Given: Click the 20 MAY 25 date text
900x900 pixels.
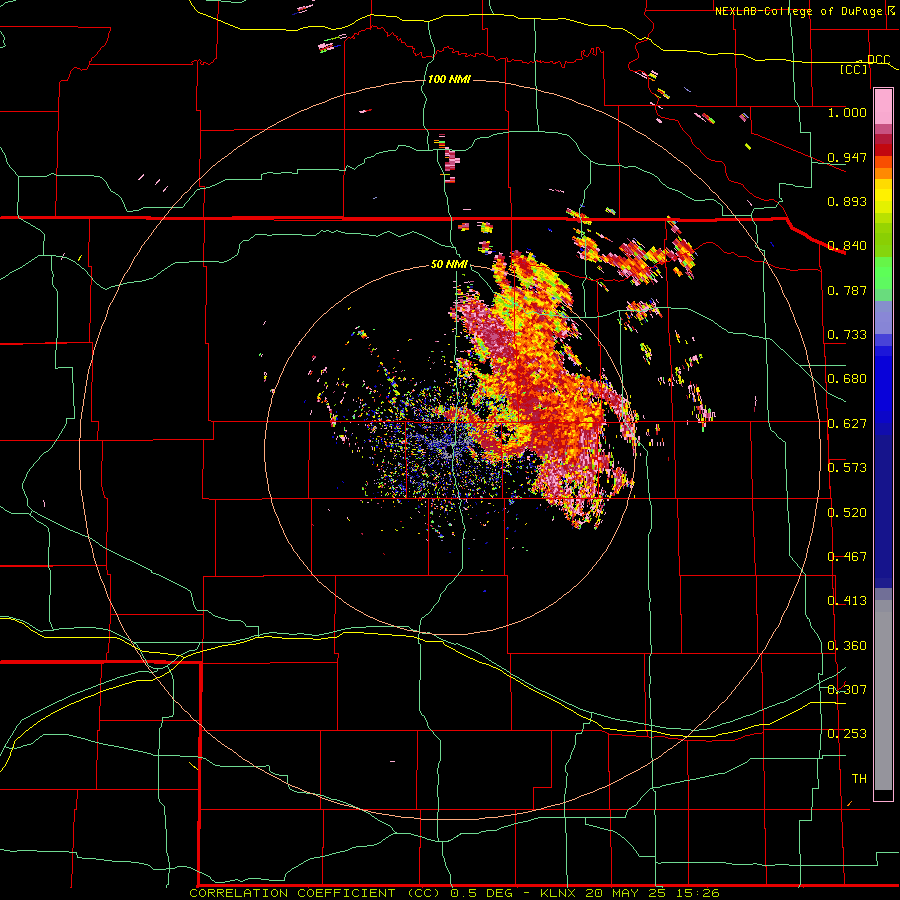Looking at the screenshot, I should coord(625,893).
